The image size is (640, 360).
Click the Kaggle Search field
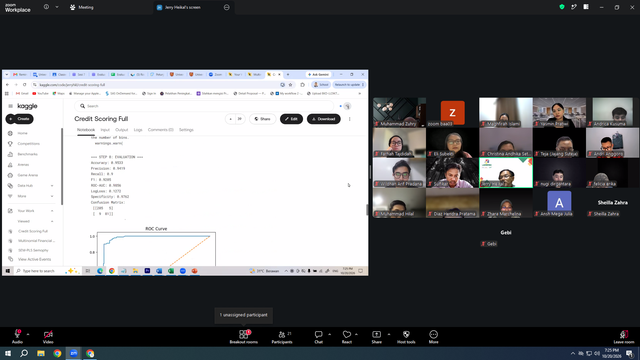(204, 106)
